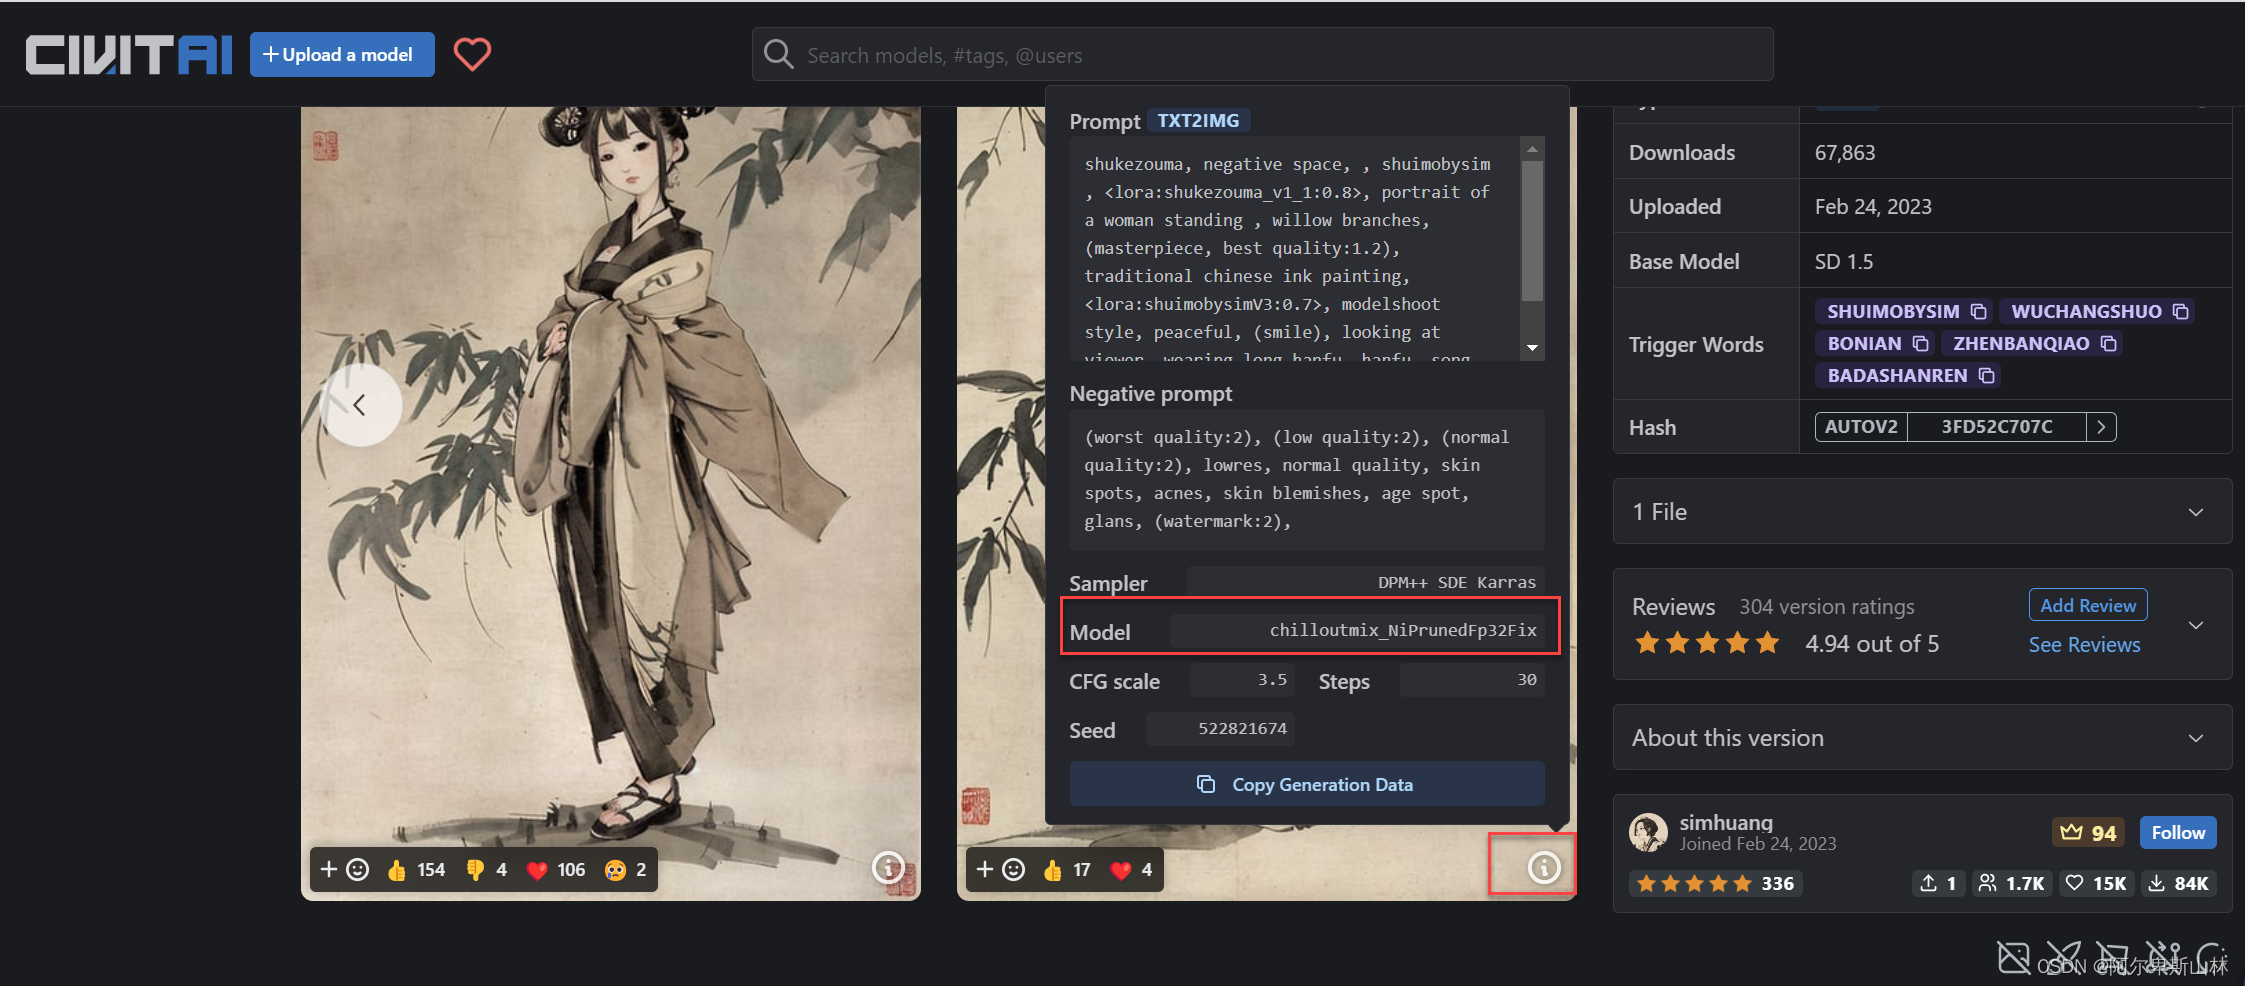This screenshot has height=986, width=2245.
Task: Click thumbs down 4 on first image
Action: click(x=487, y=869)
